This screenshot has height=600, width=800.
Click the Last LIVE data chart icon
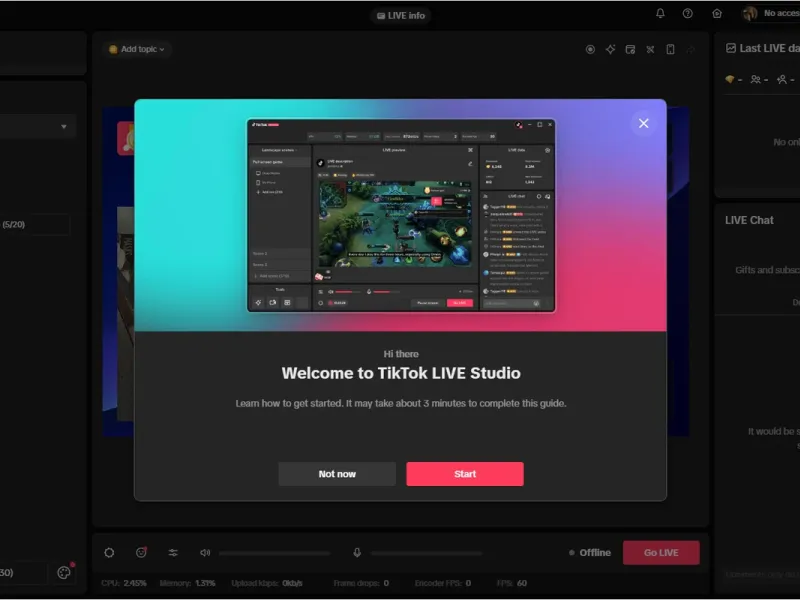coord(731,48)
